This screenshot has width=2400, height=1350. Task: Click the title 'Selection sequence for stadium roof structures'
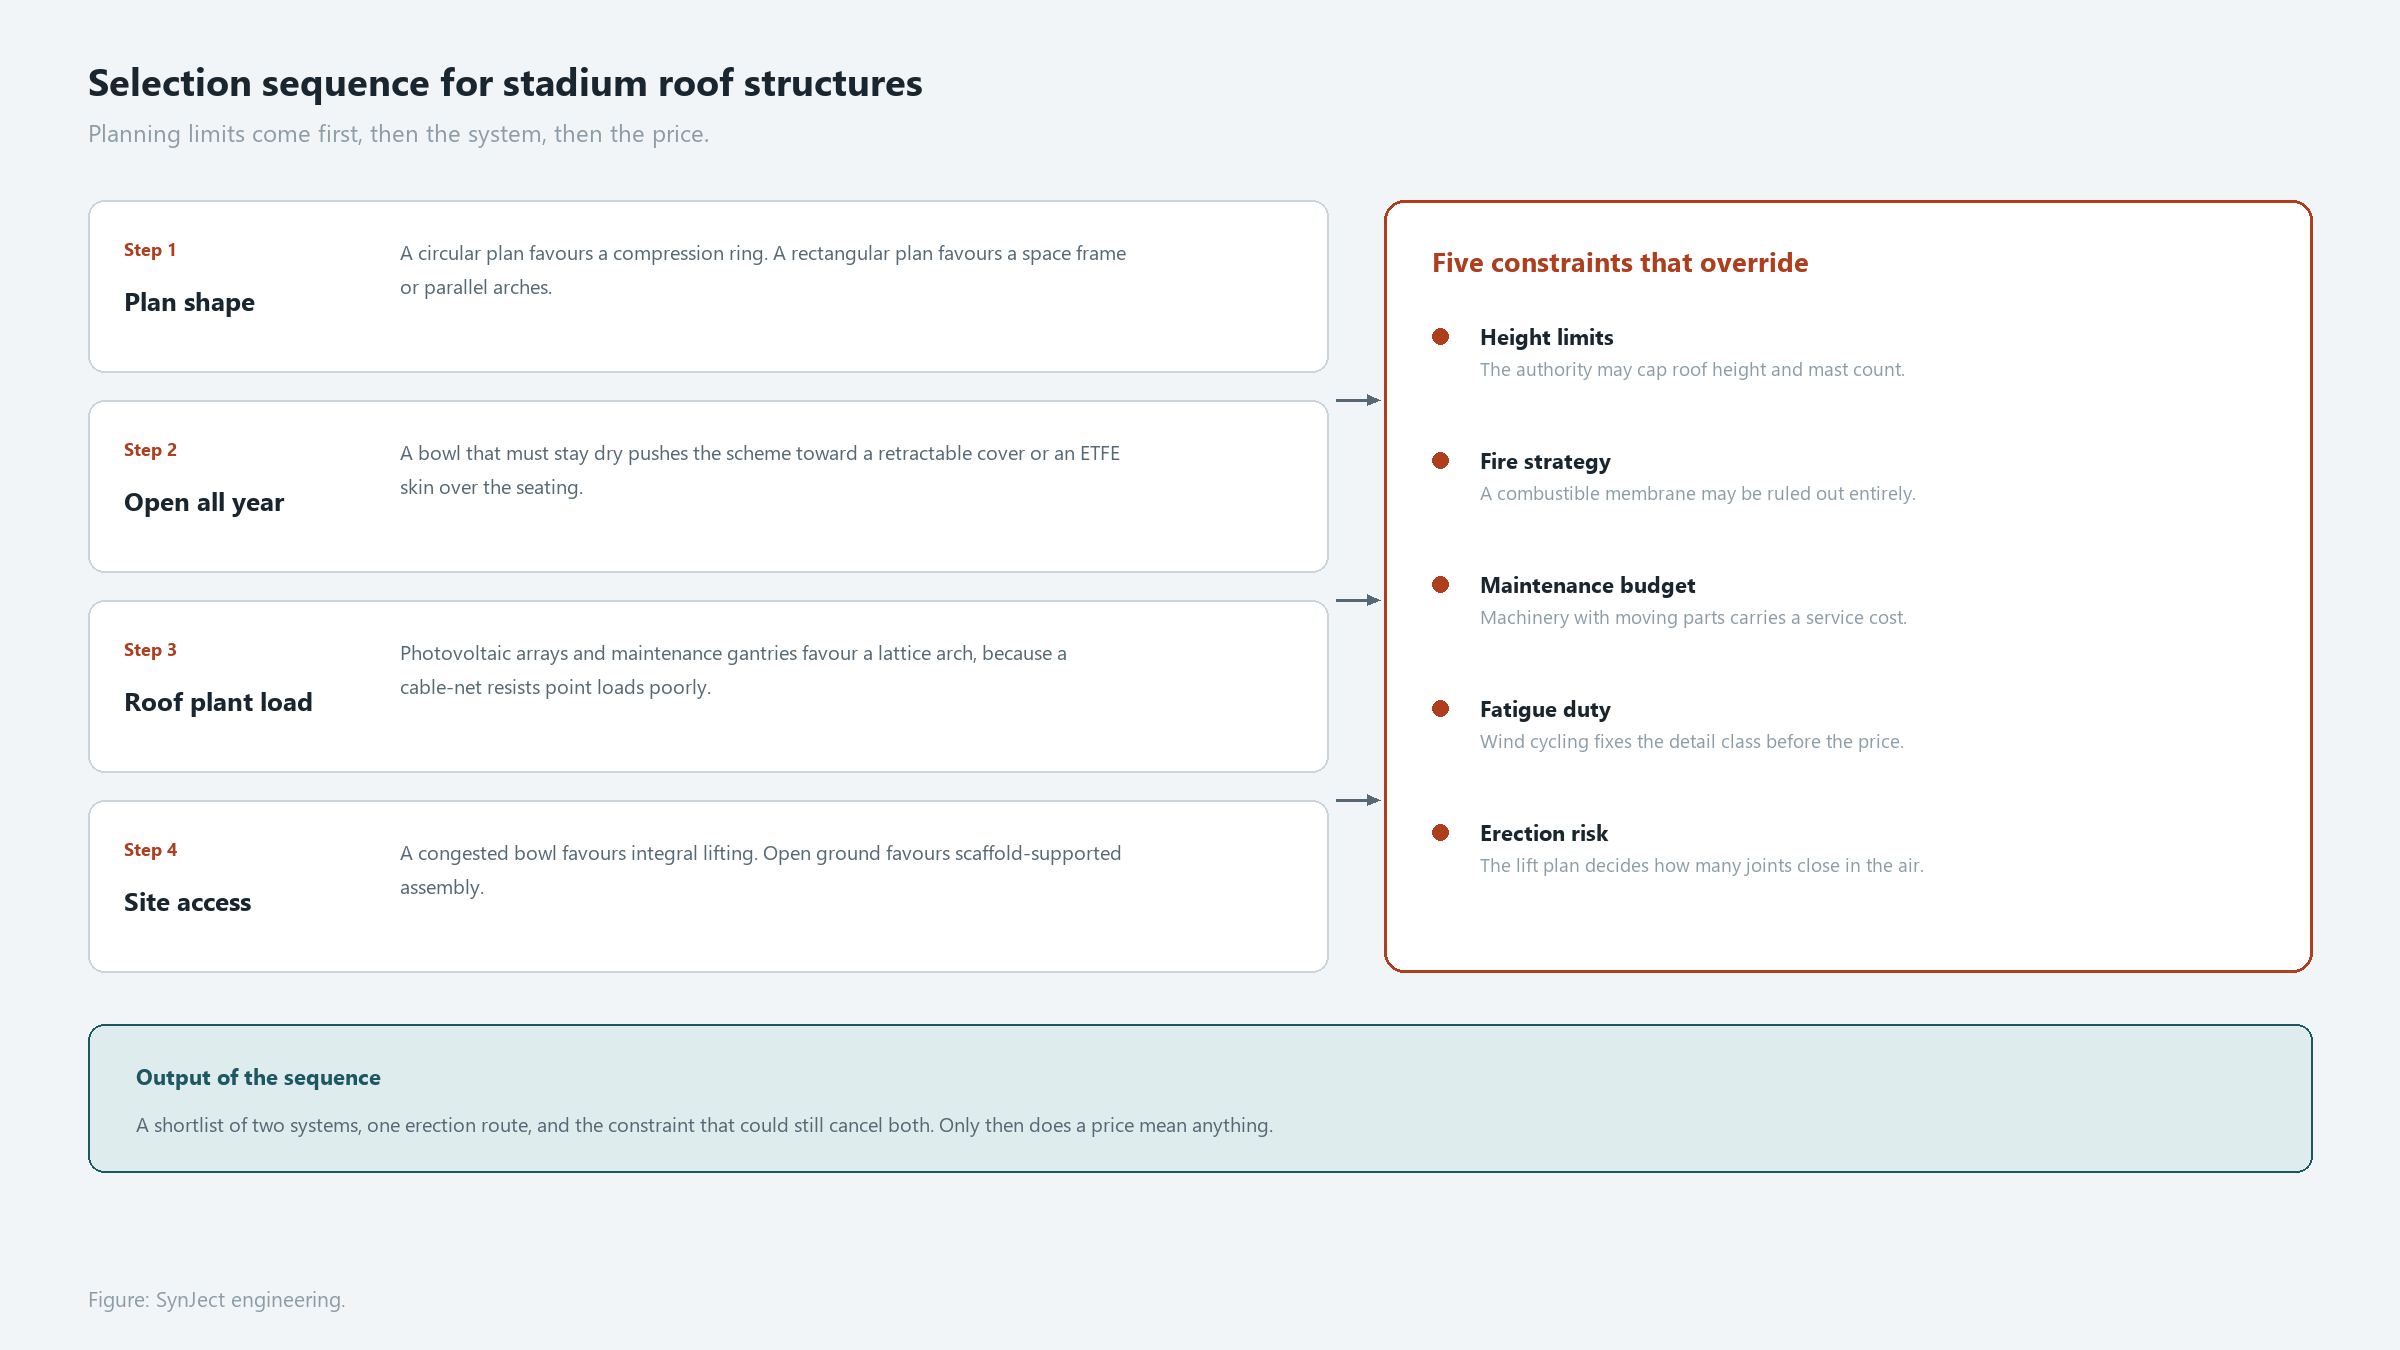coord(505,83)
